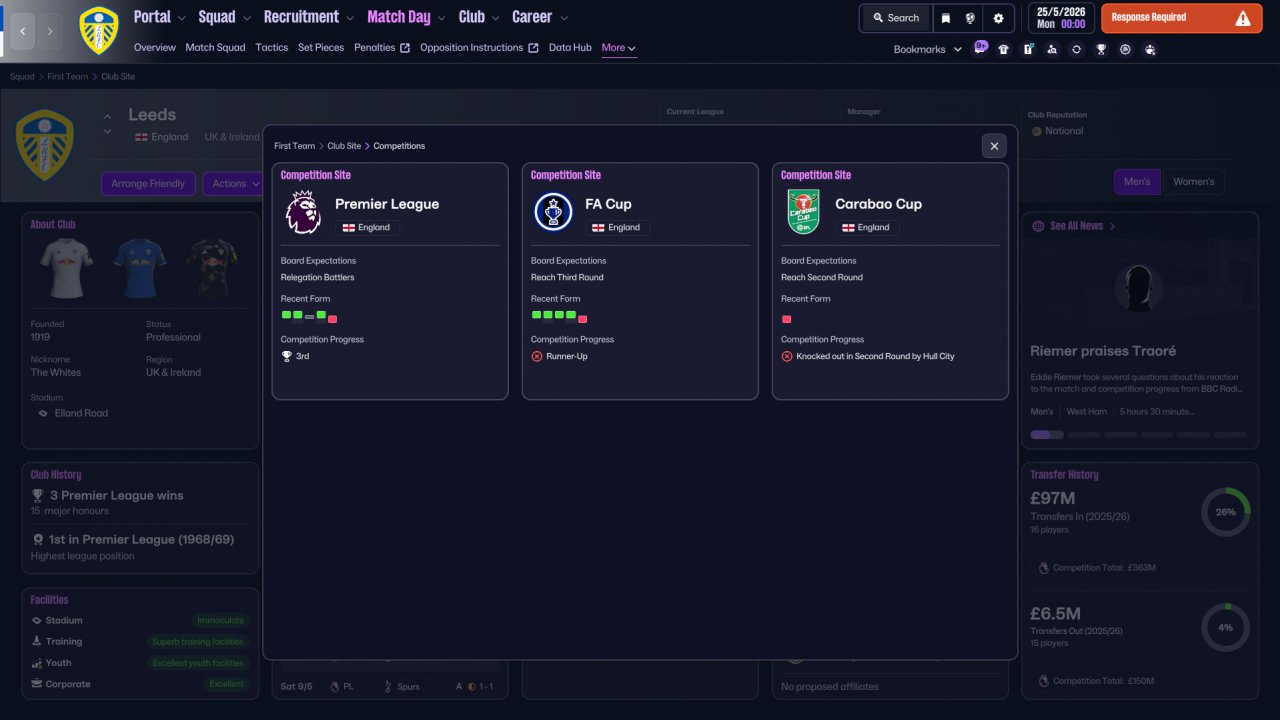
Task: Click Arrange Friendly button
Action: coord(148,184)
